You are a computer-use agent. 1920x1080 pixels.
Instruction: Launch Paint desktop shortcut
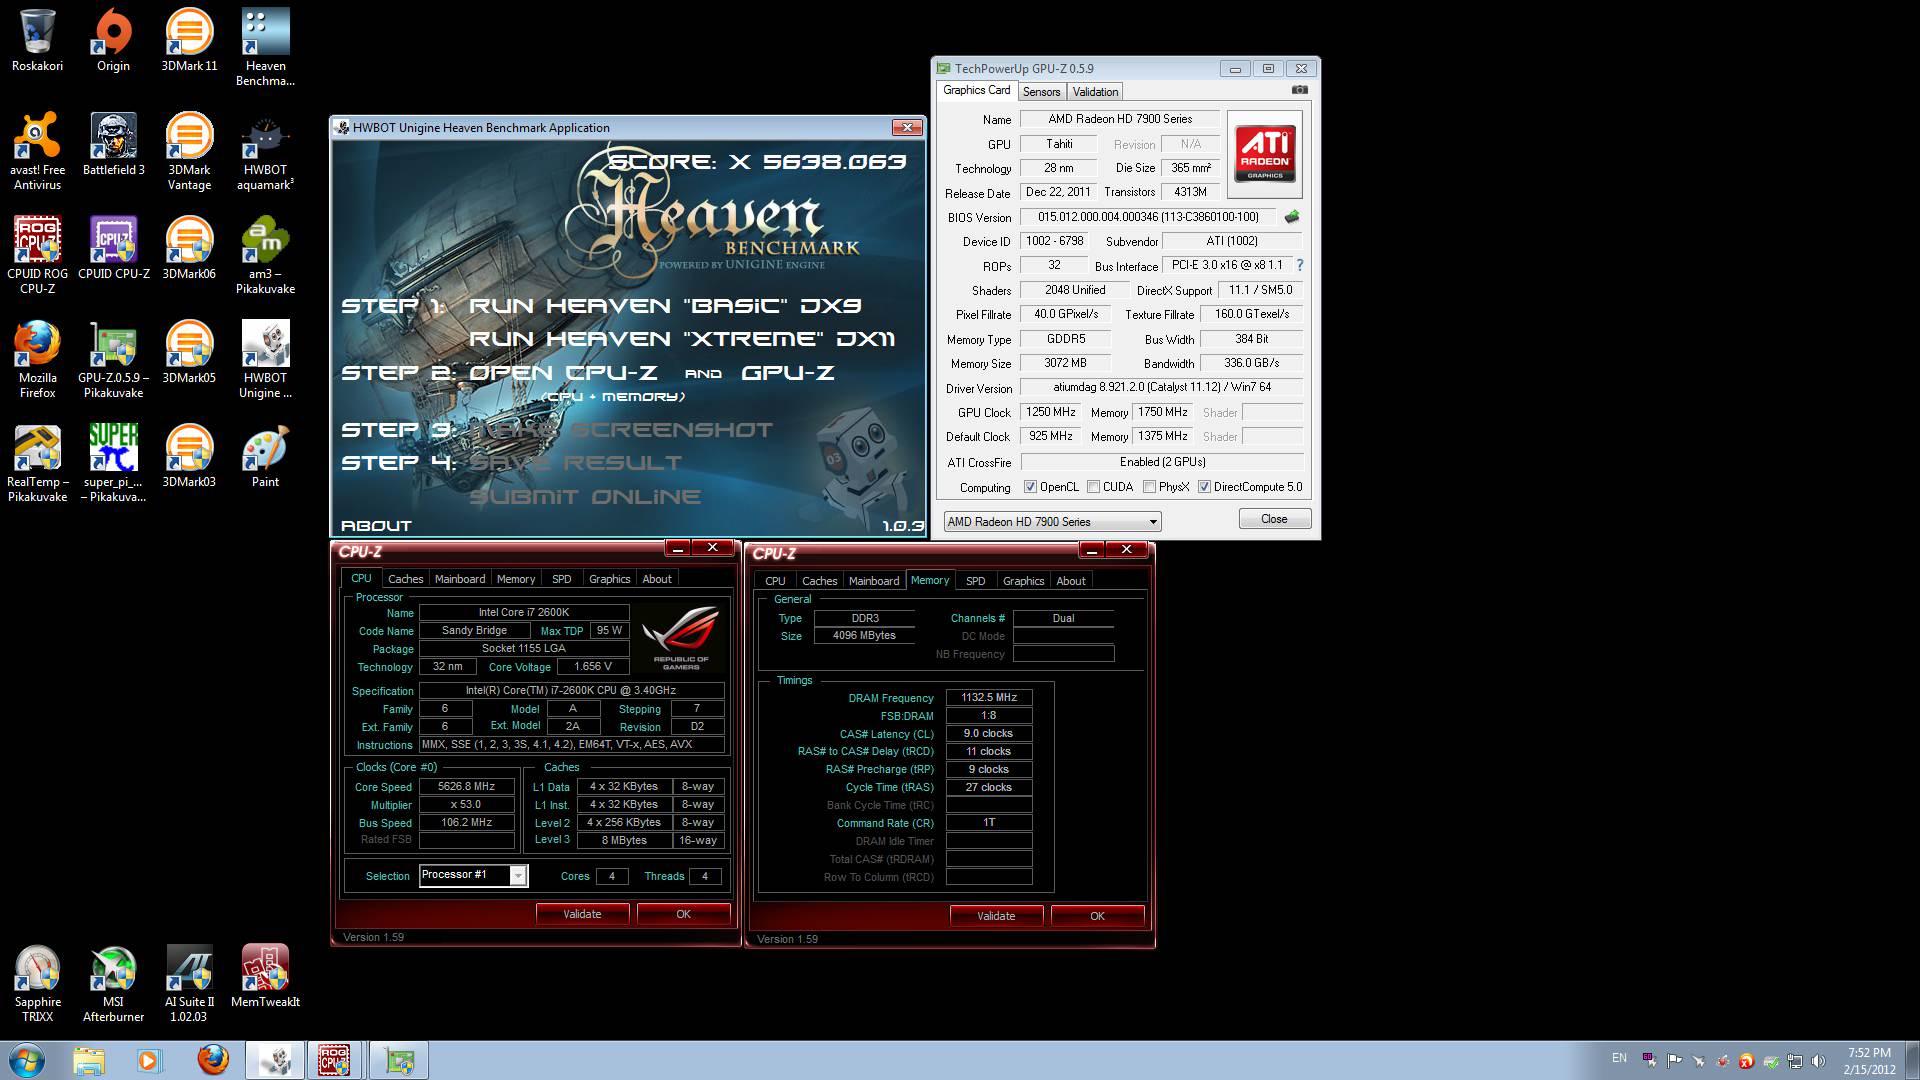pyautogui.click(x=265, y=456)
